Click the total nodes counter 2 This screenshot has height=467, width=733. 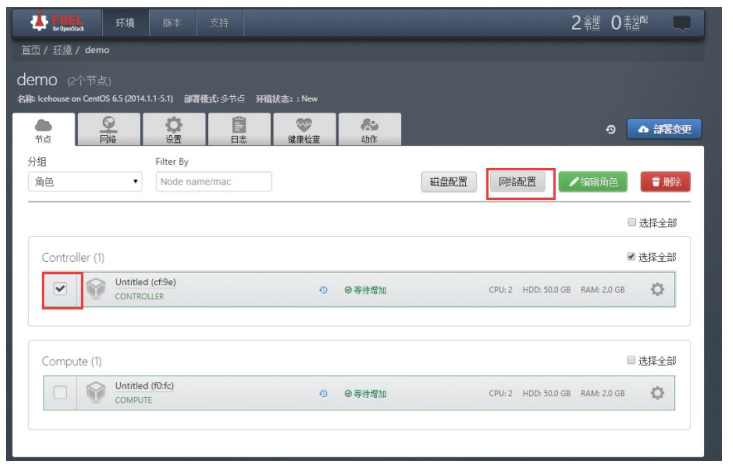point(585,22)
